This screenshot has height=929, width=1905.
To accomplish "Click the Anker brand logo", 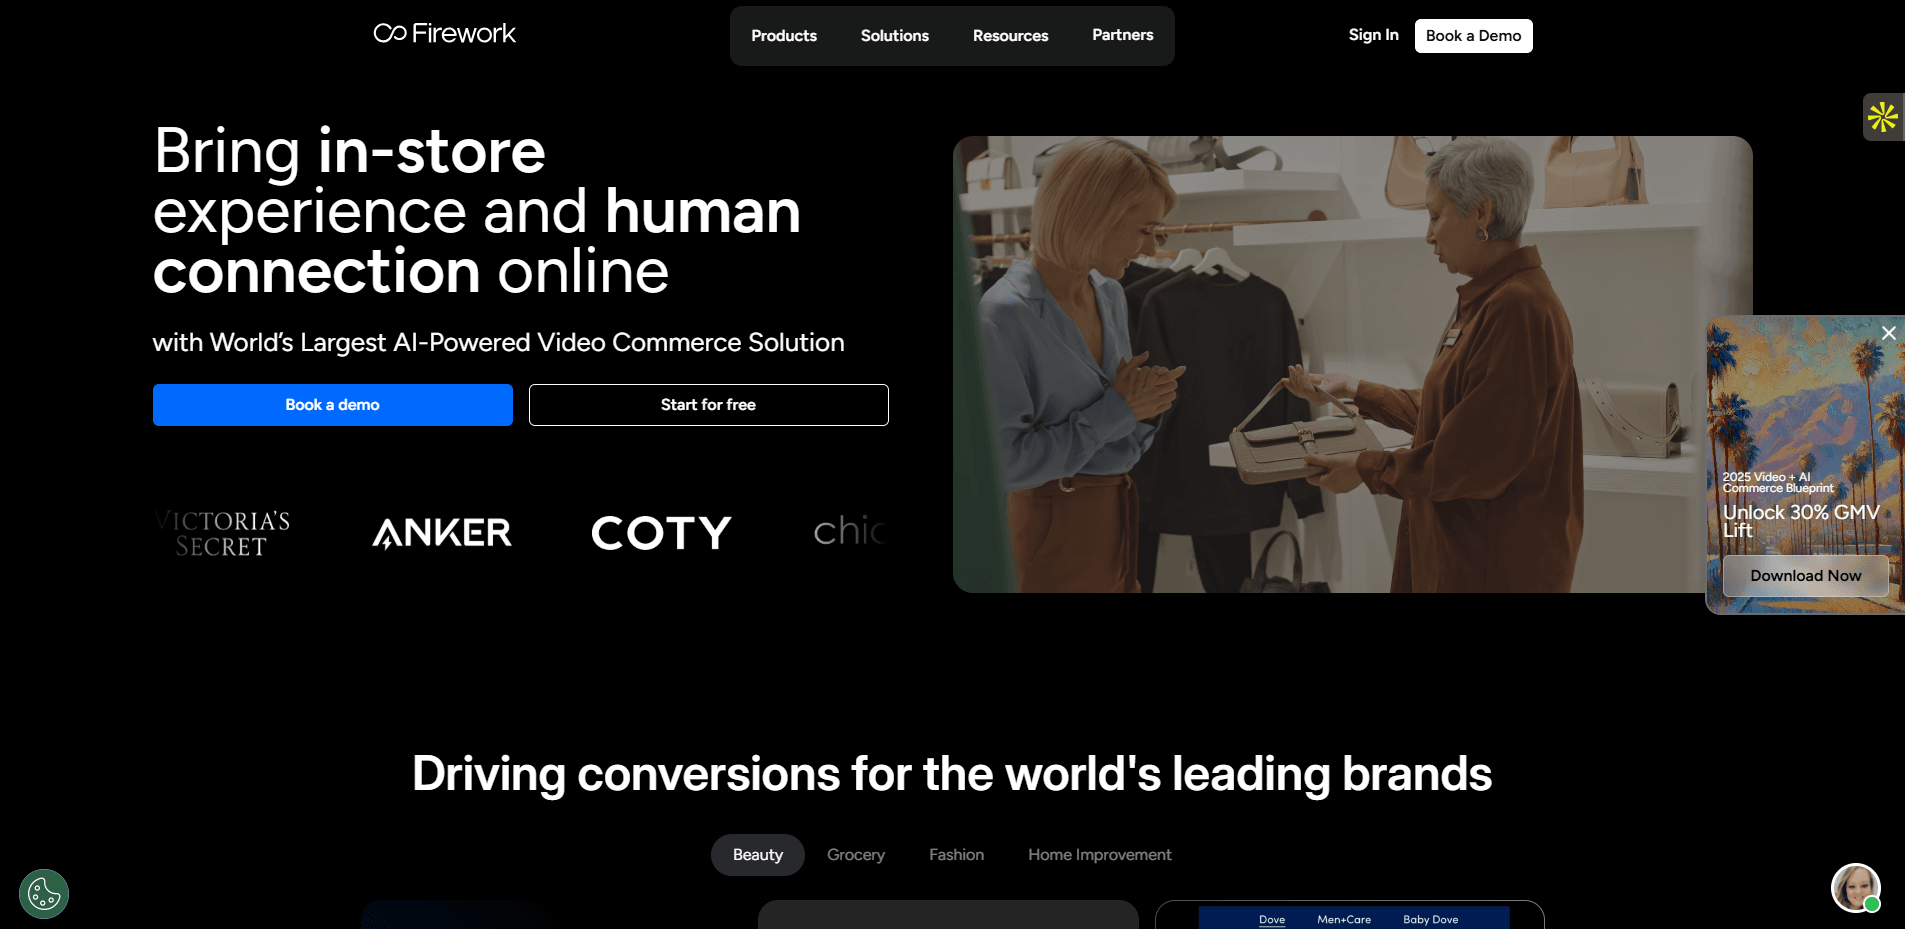I will (442, 533).
